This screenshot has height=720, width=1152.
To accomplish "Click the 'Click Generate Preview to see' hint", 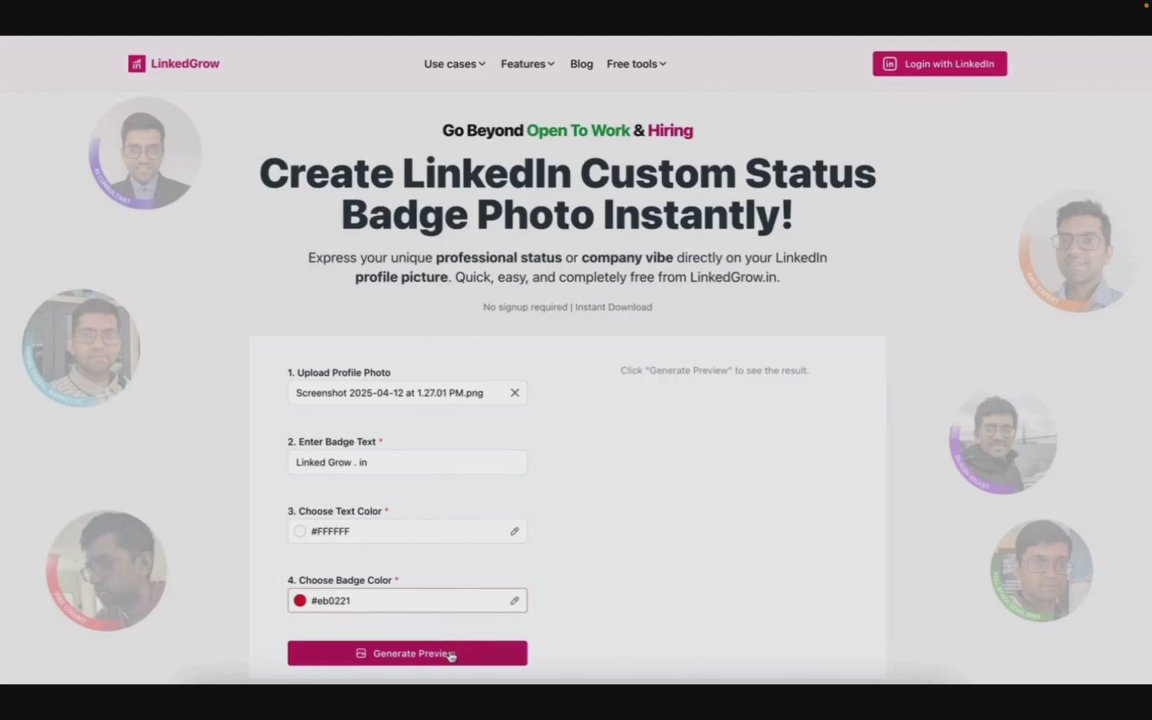I will click(x=714, y=370).
